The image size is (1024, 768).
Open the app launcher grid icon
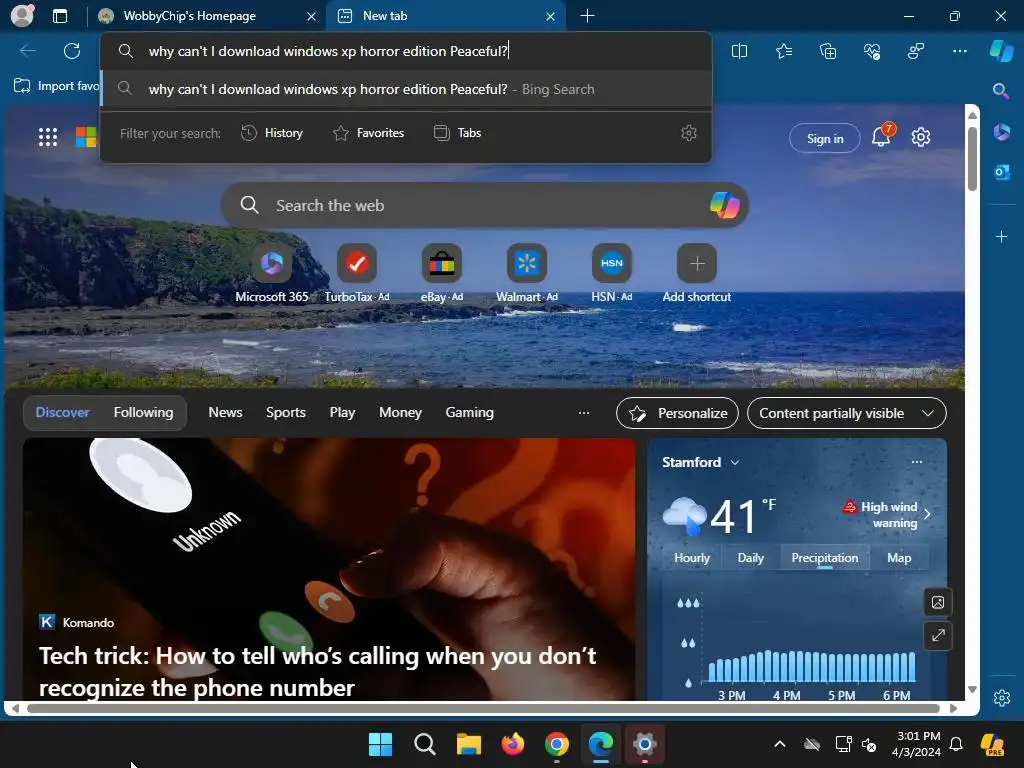coord(48,137)
